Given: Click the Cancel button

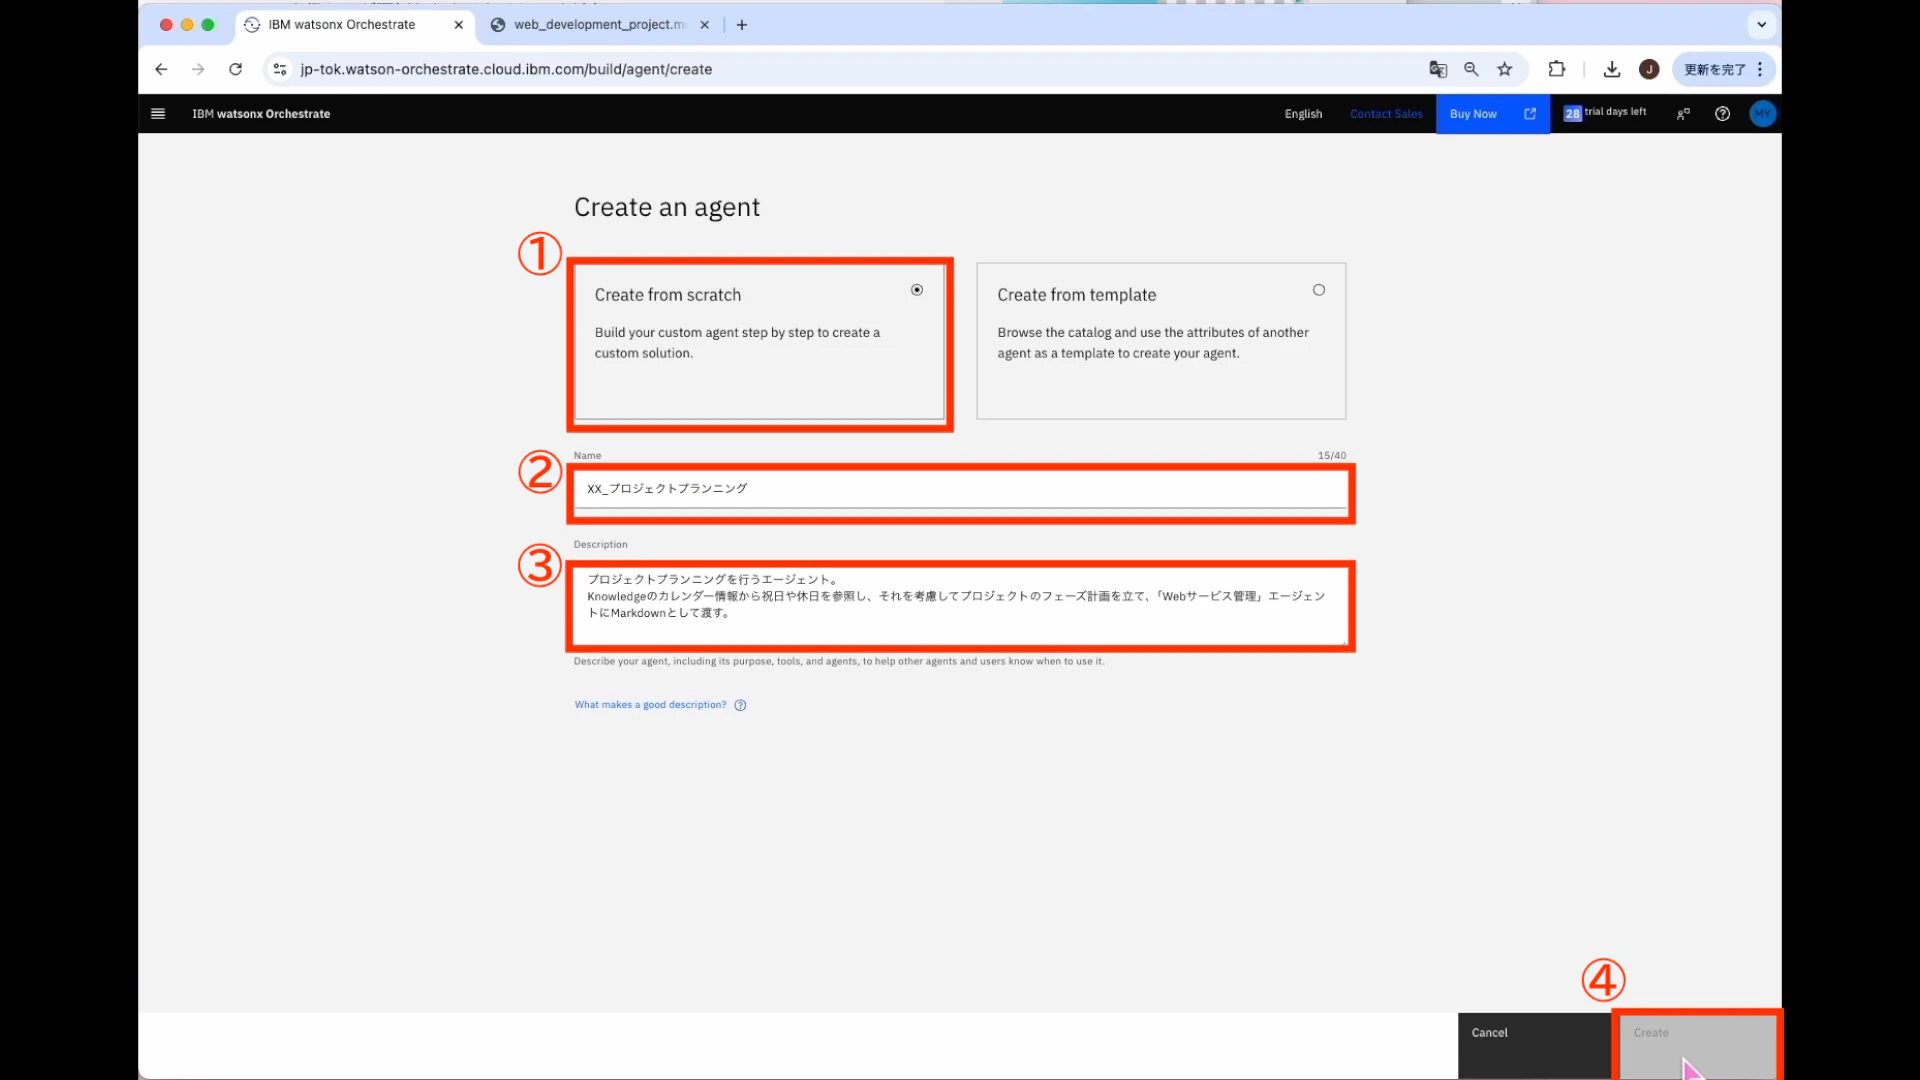Looking at the screenshot, I should tap(1534, 1045).
